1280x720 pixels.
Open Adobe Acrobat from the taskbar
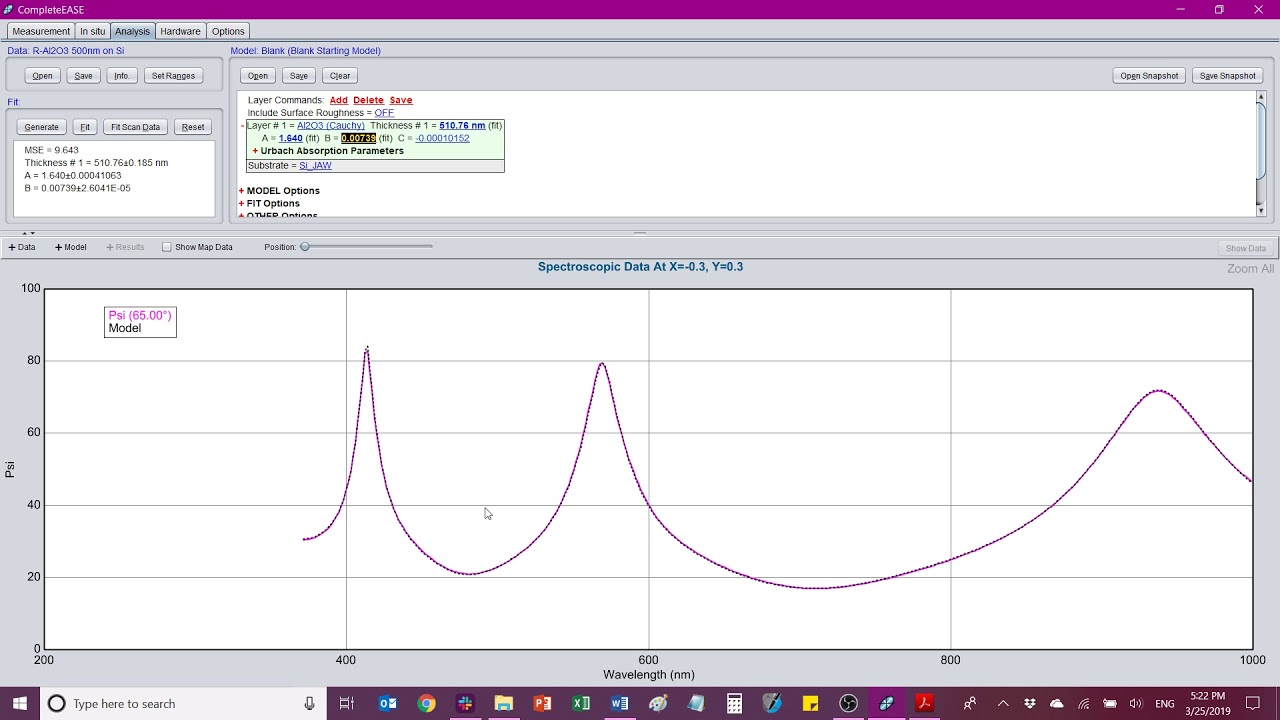925,704
